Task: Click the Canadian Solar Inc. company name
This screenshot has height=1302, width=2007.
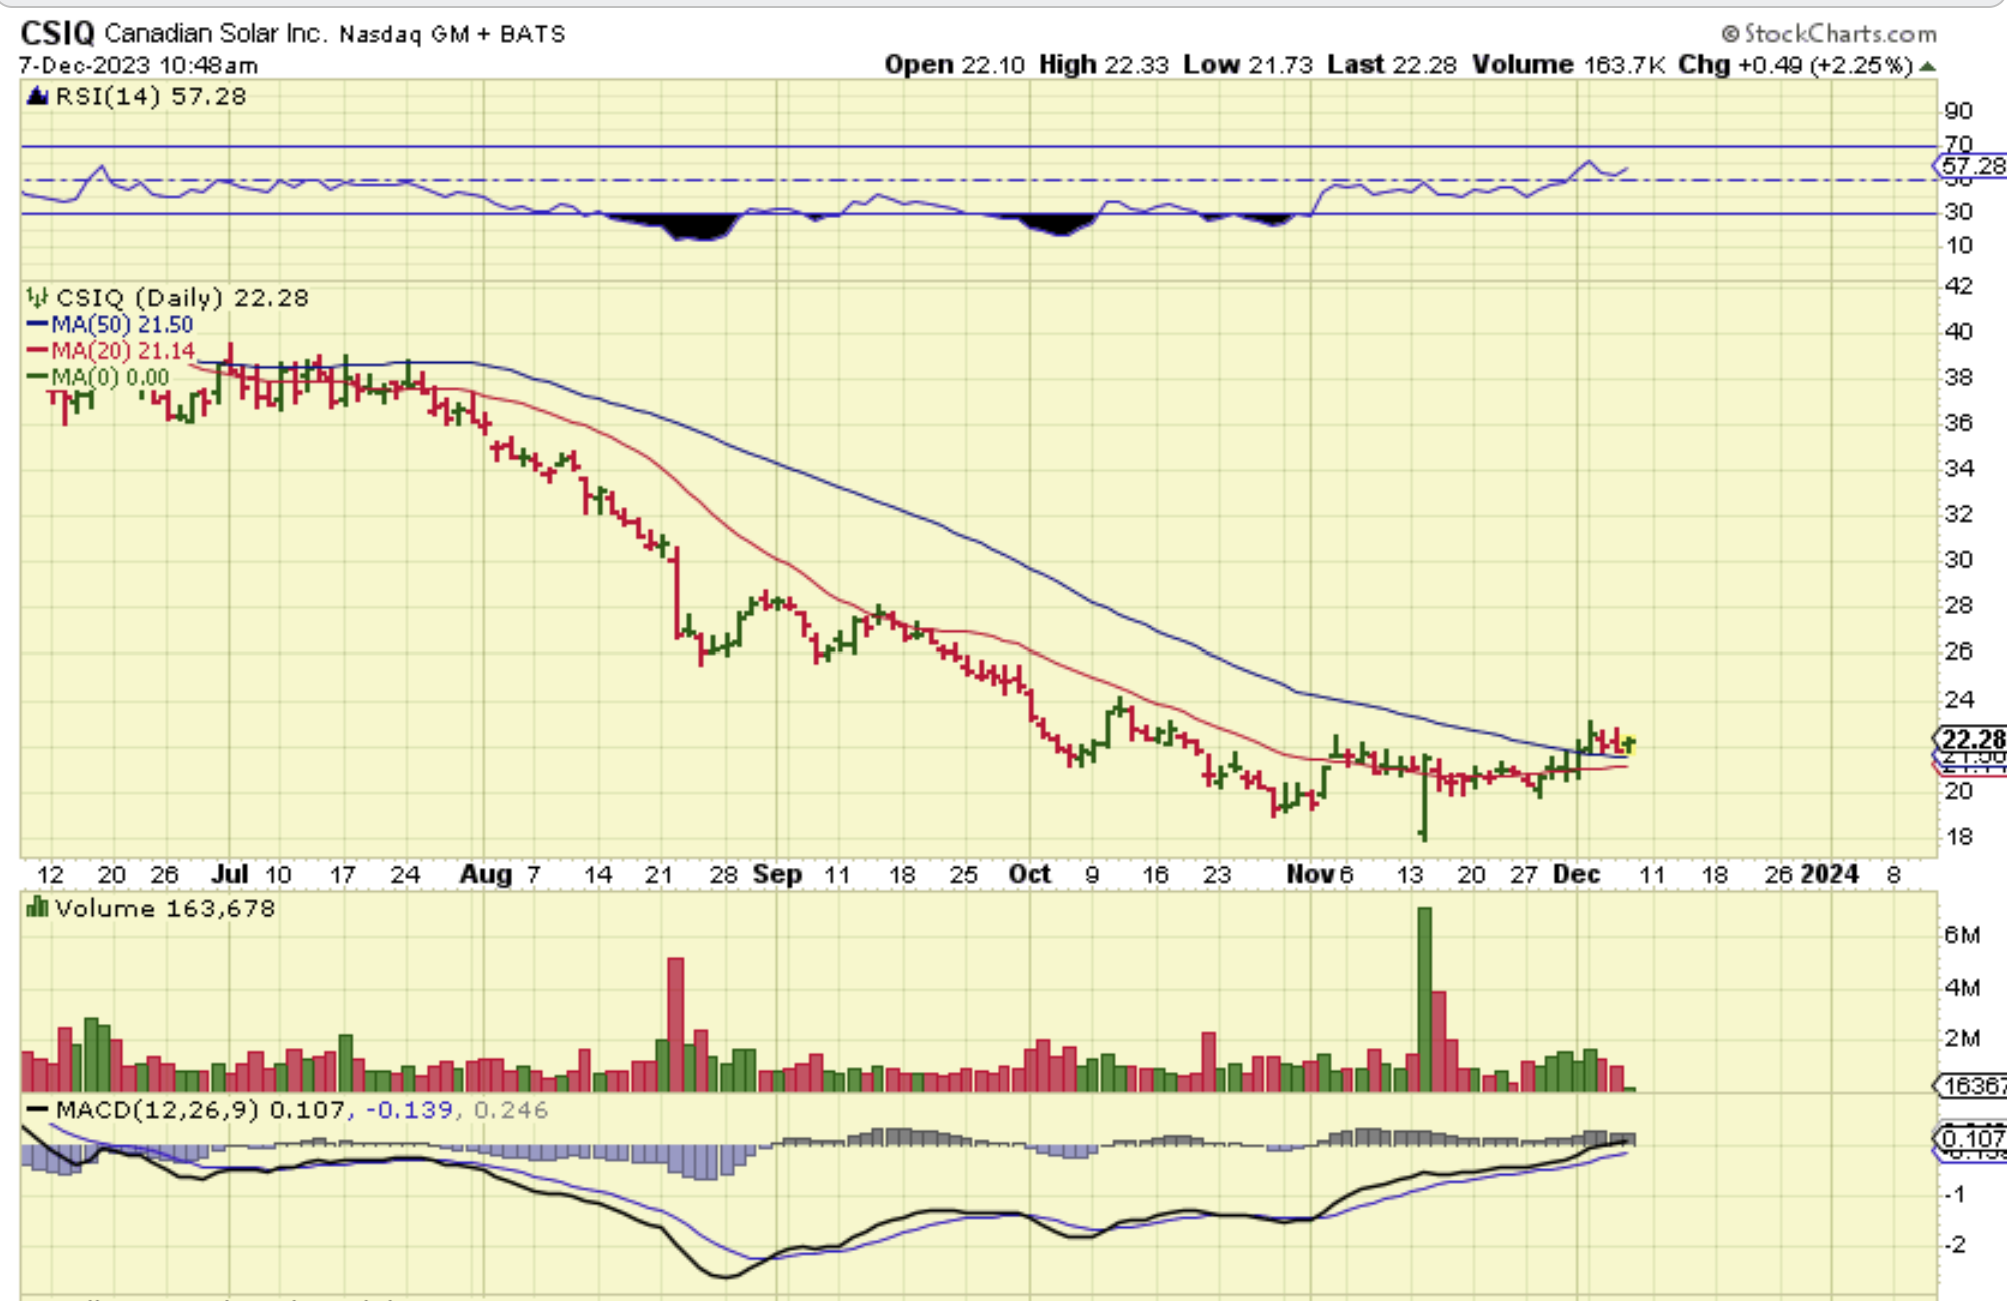Action: (215, 34)
